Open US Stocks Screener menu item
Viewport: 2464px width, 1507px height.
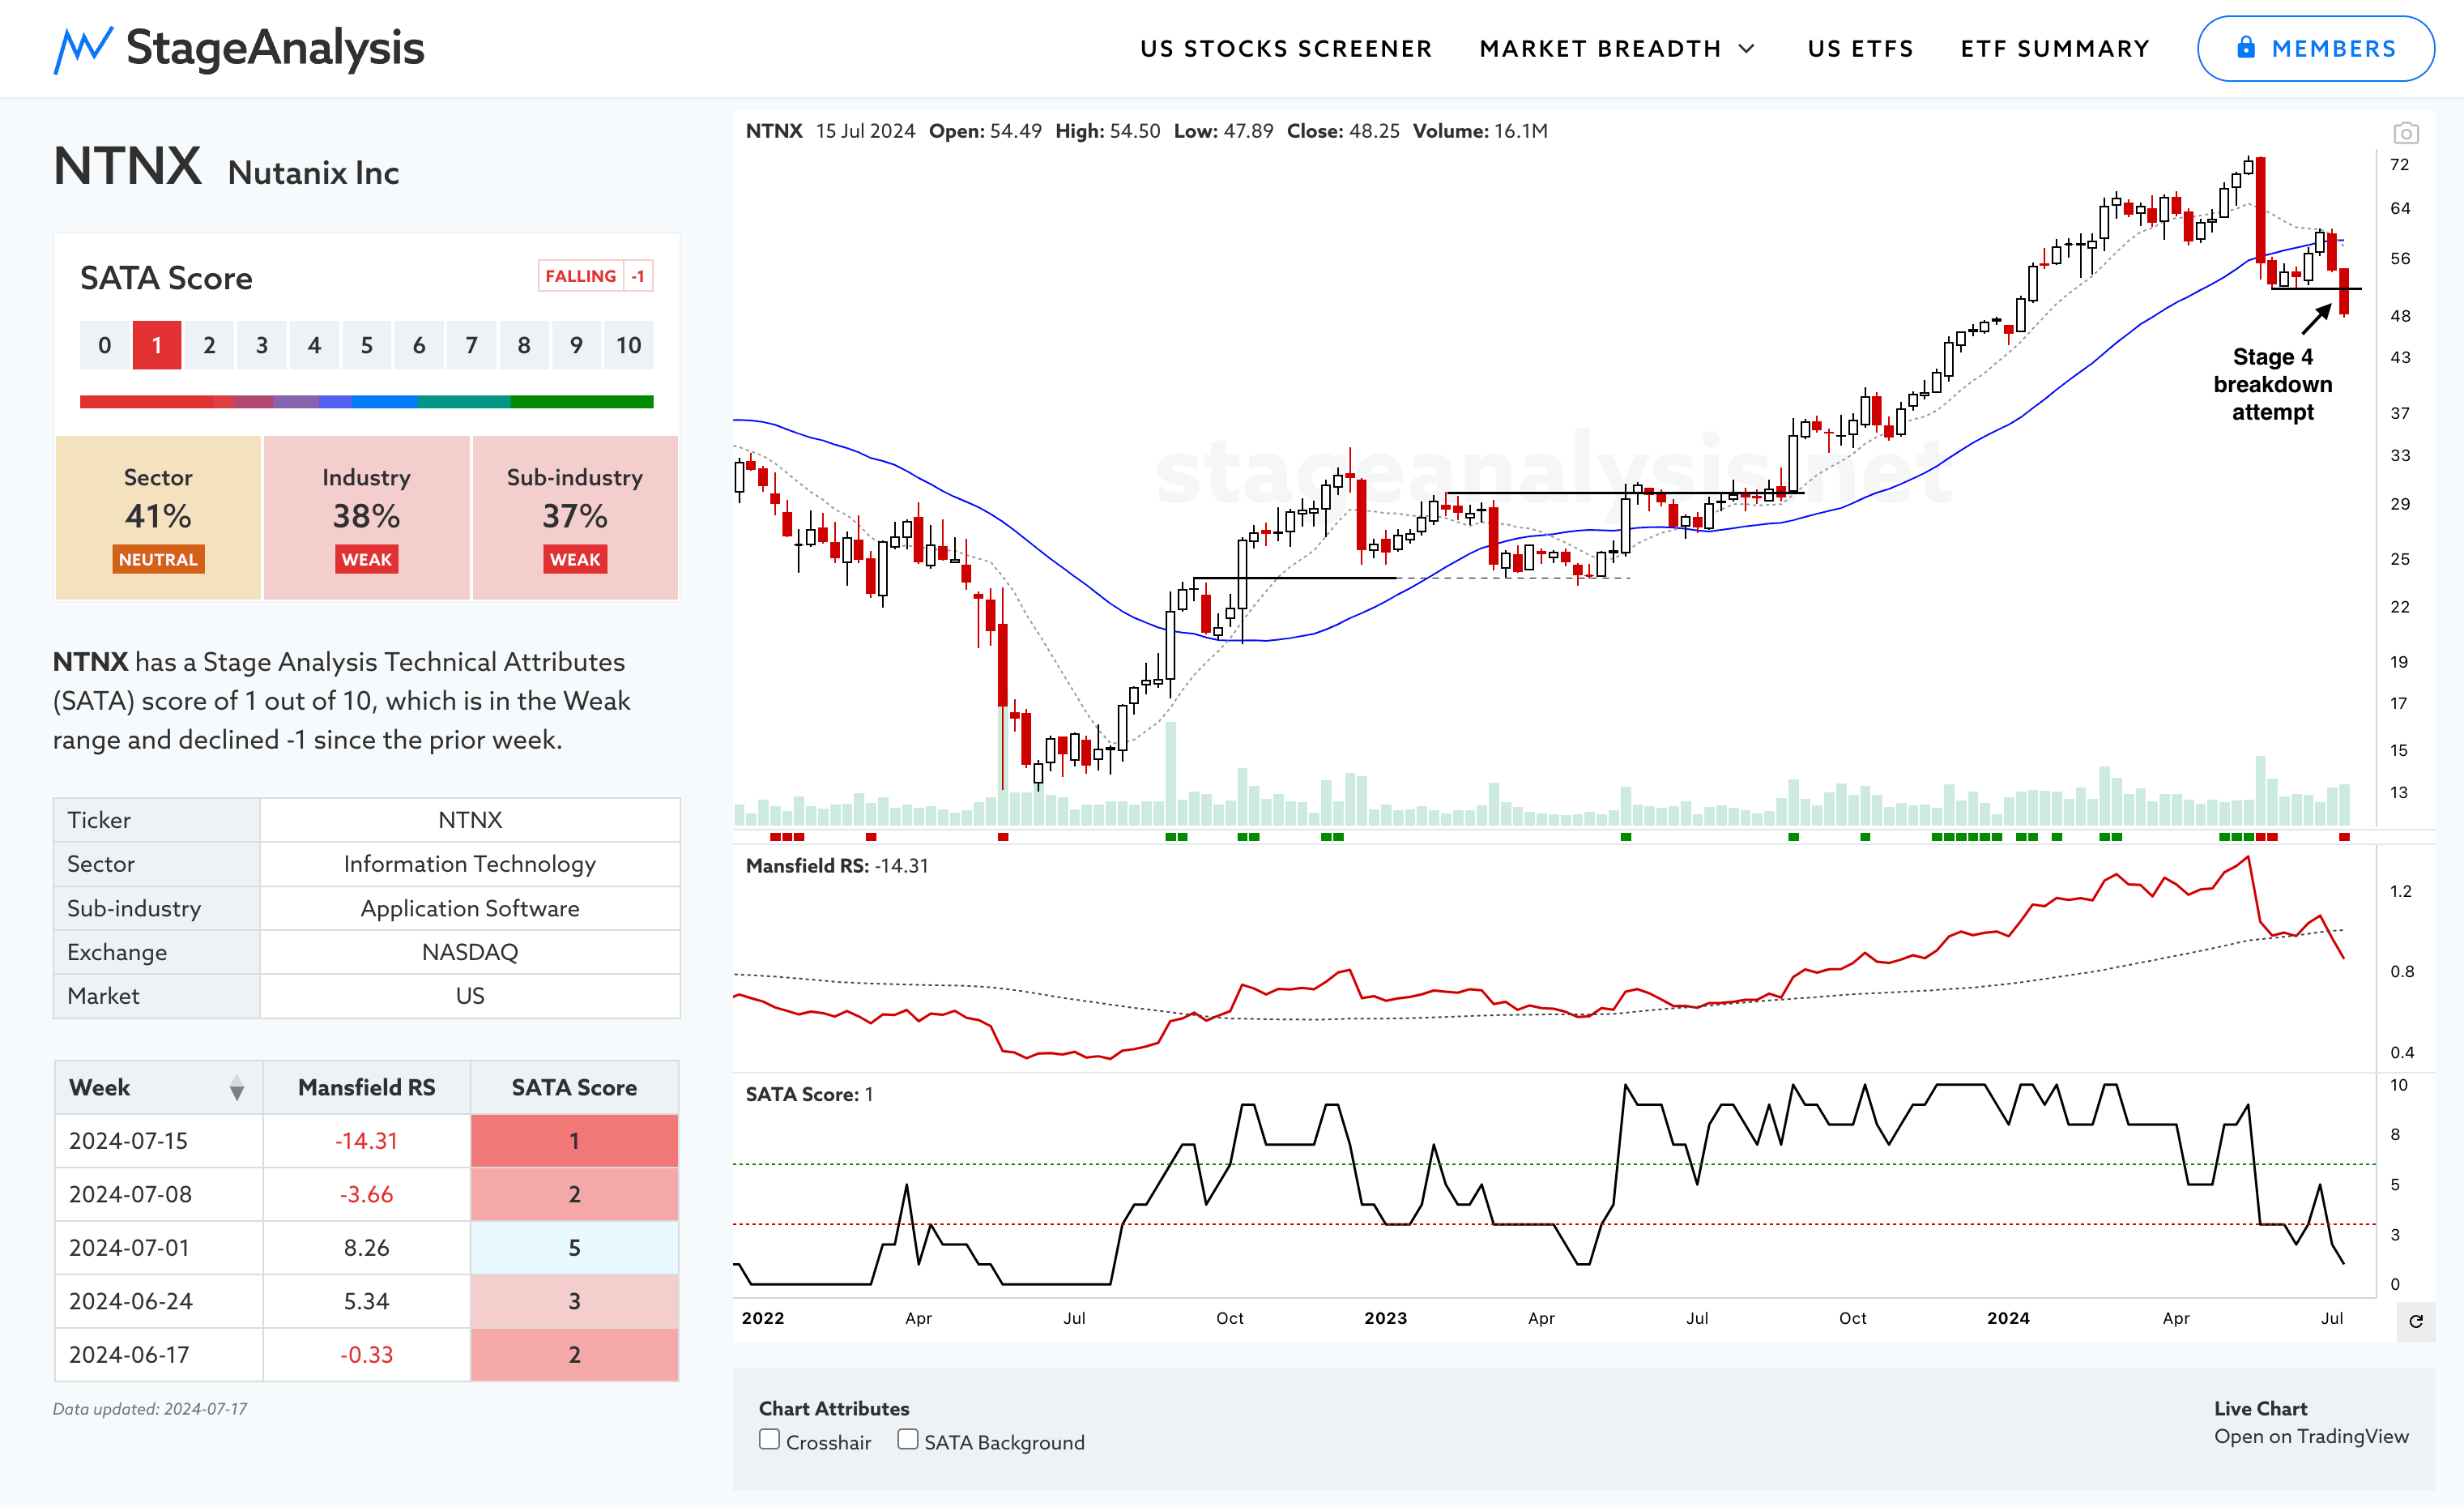1286,49
